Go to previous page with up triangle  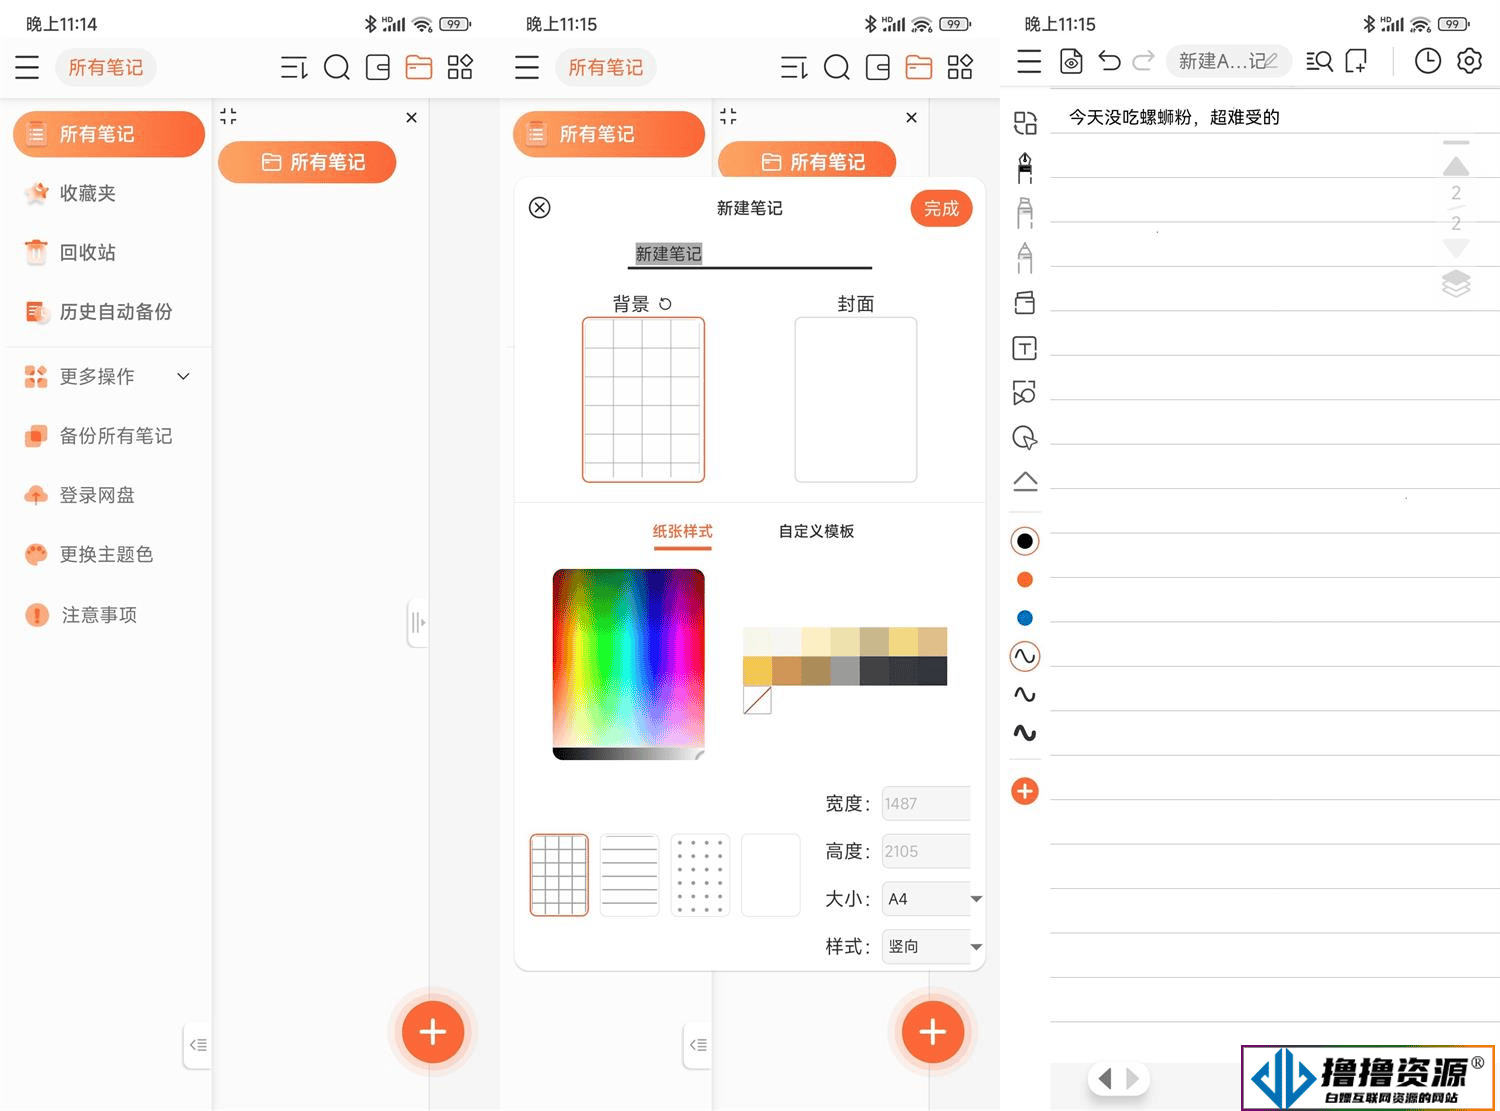click(1456, 166)
